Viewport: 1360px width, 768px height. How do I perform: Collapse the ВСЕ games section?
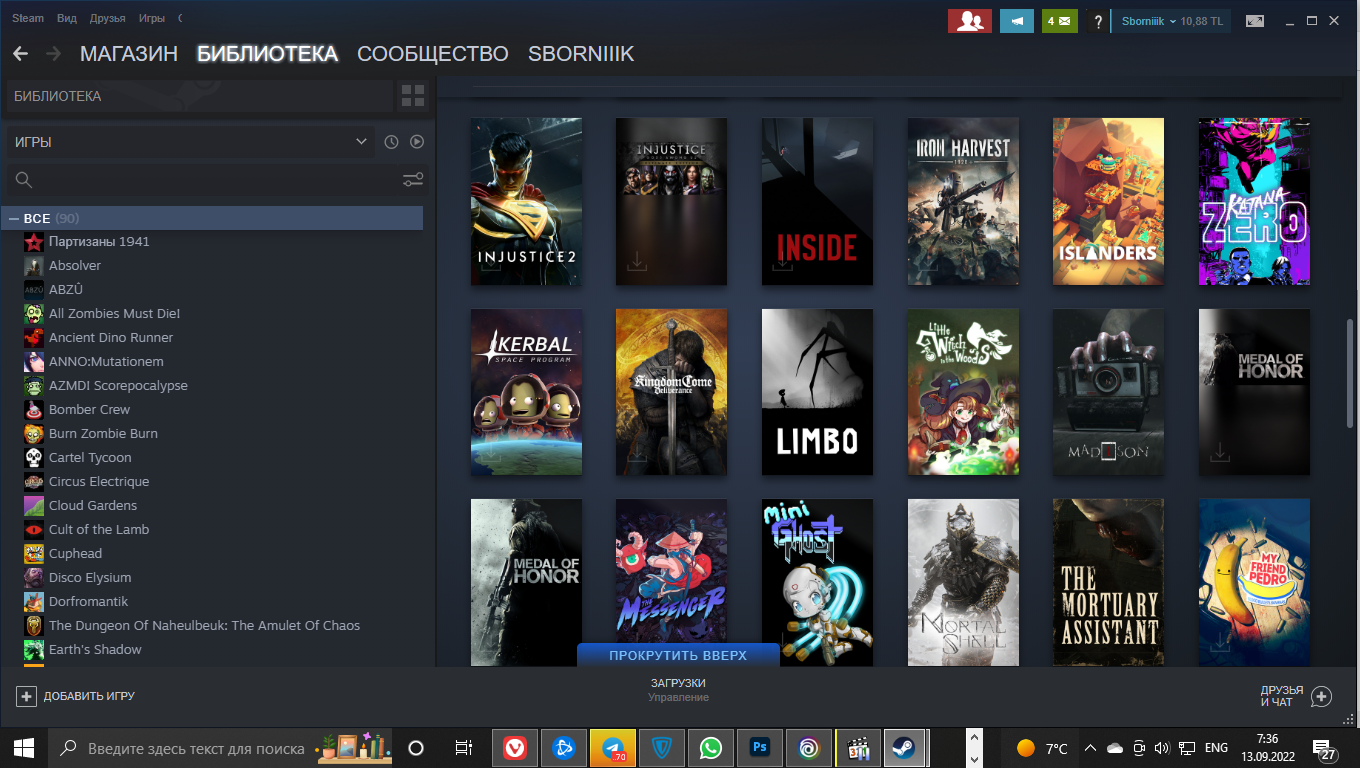(x=14, y=218)
